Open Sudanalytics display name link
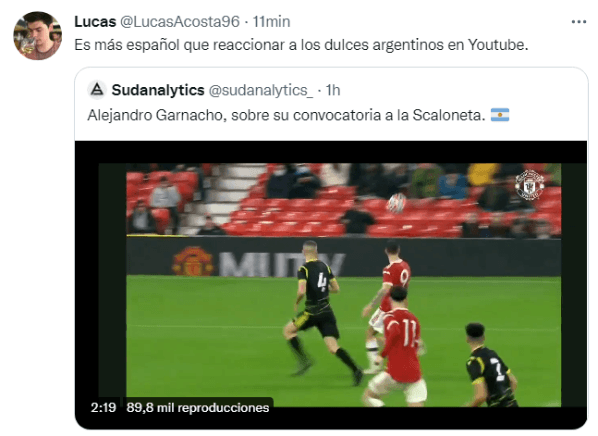Image resolution: width=598 pixels, height=436 pixels. click(x=158, y=90)
